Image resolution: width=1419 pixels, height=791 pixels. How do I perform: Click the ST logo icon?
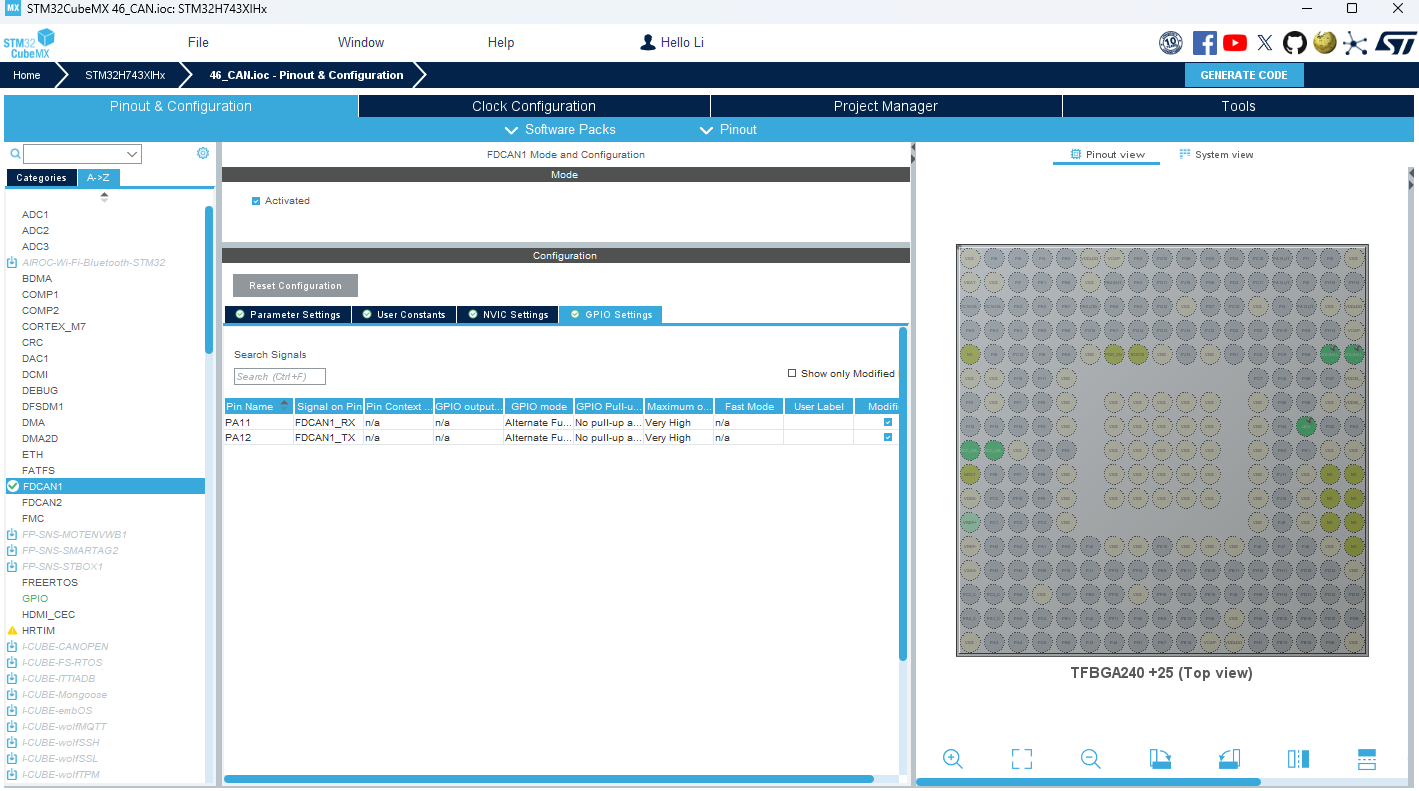pyautogui.click(x=1395, y=43)
